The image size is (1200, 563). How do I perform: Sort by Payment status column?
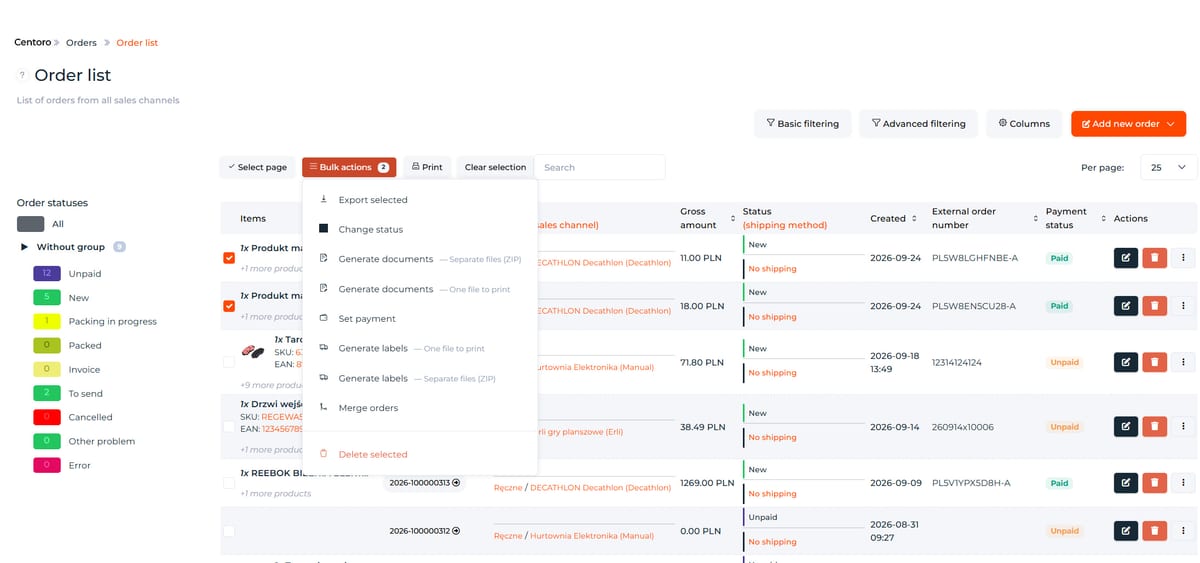(1103, 218)
